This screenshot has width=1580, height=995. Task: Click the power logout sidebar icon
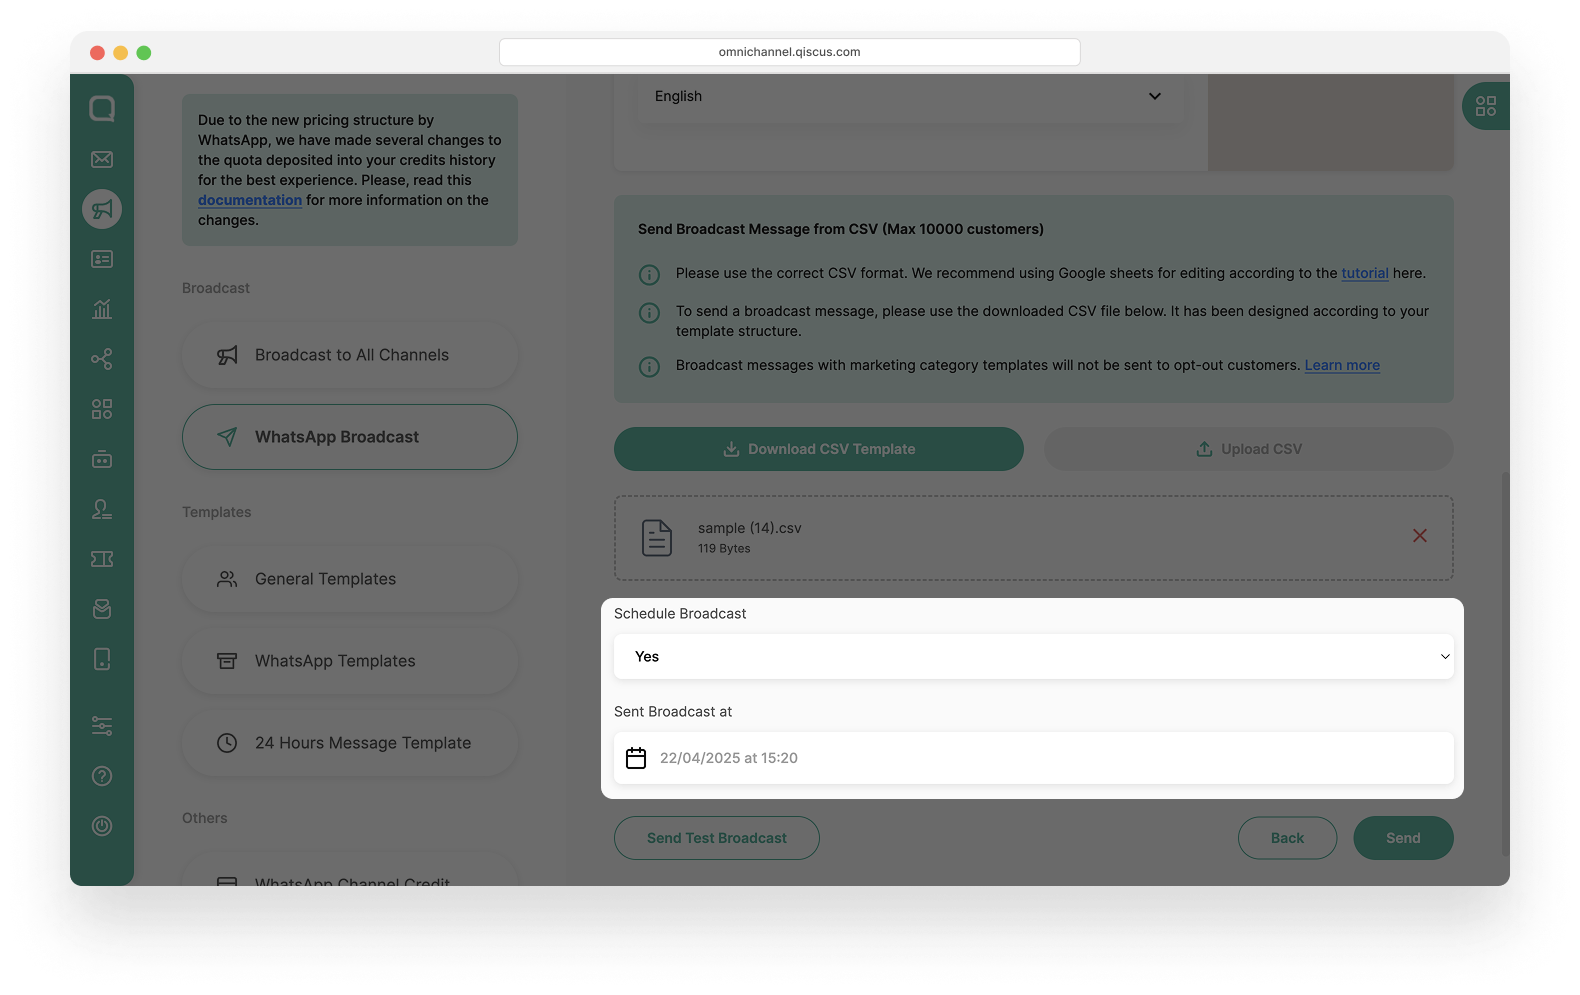pos(102,826)
